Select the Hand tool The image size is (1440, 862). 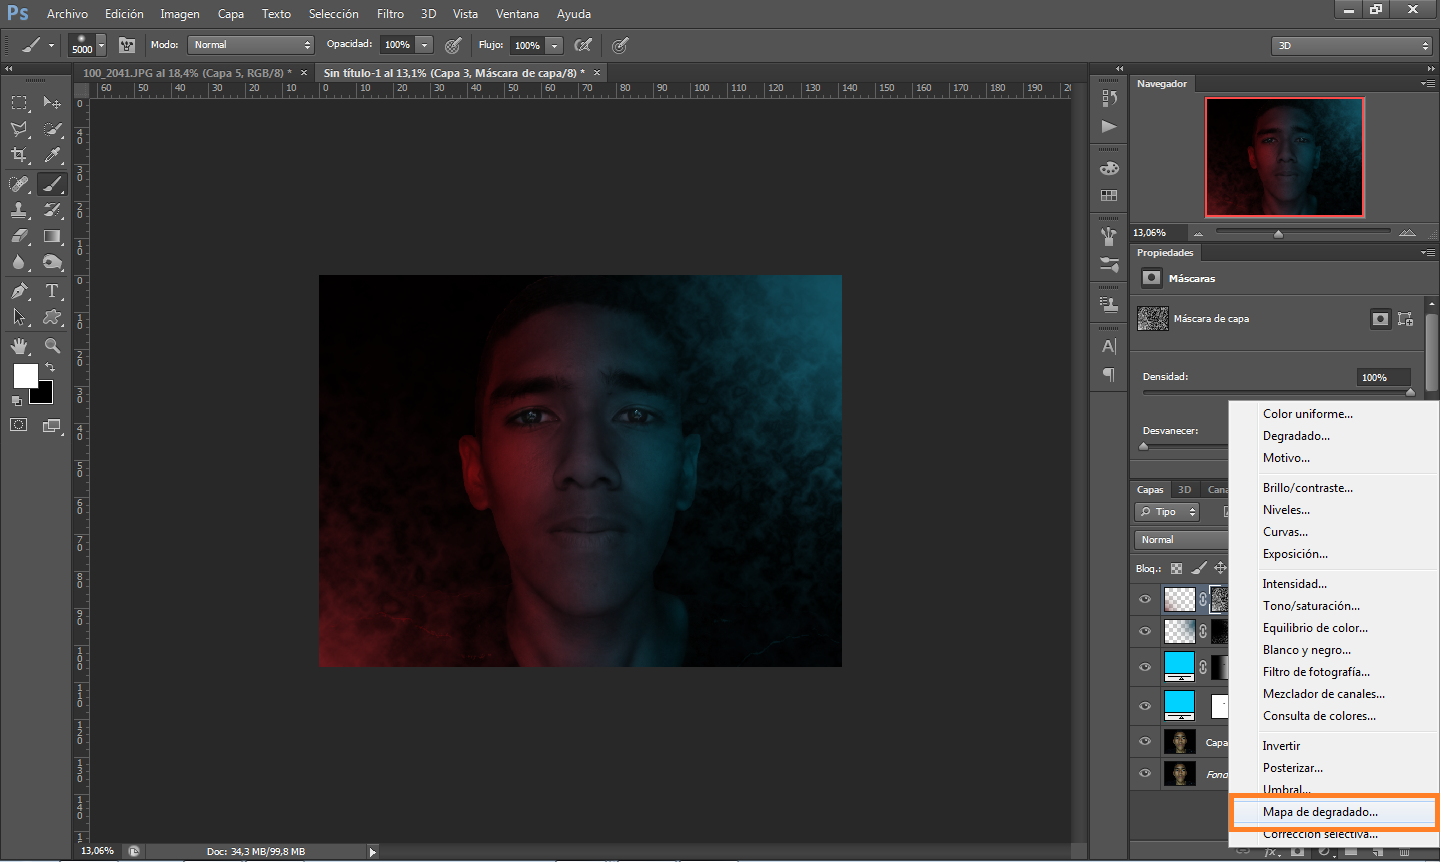click(19, 346)
